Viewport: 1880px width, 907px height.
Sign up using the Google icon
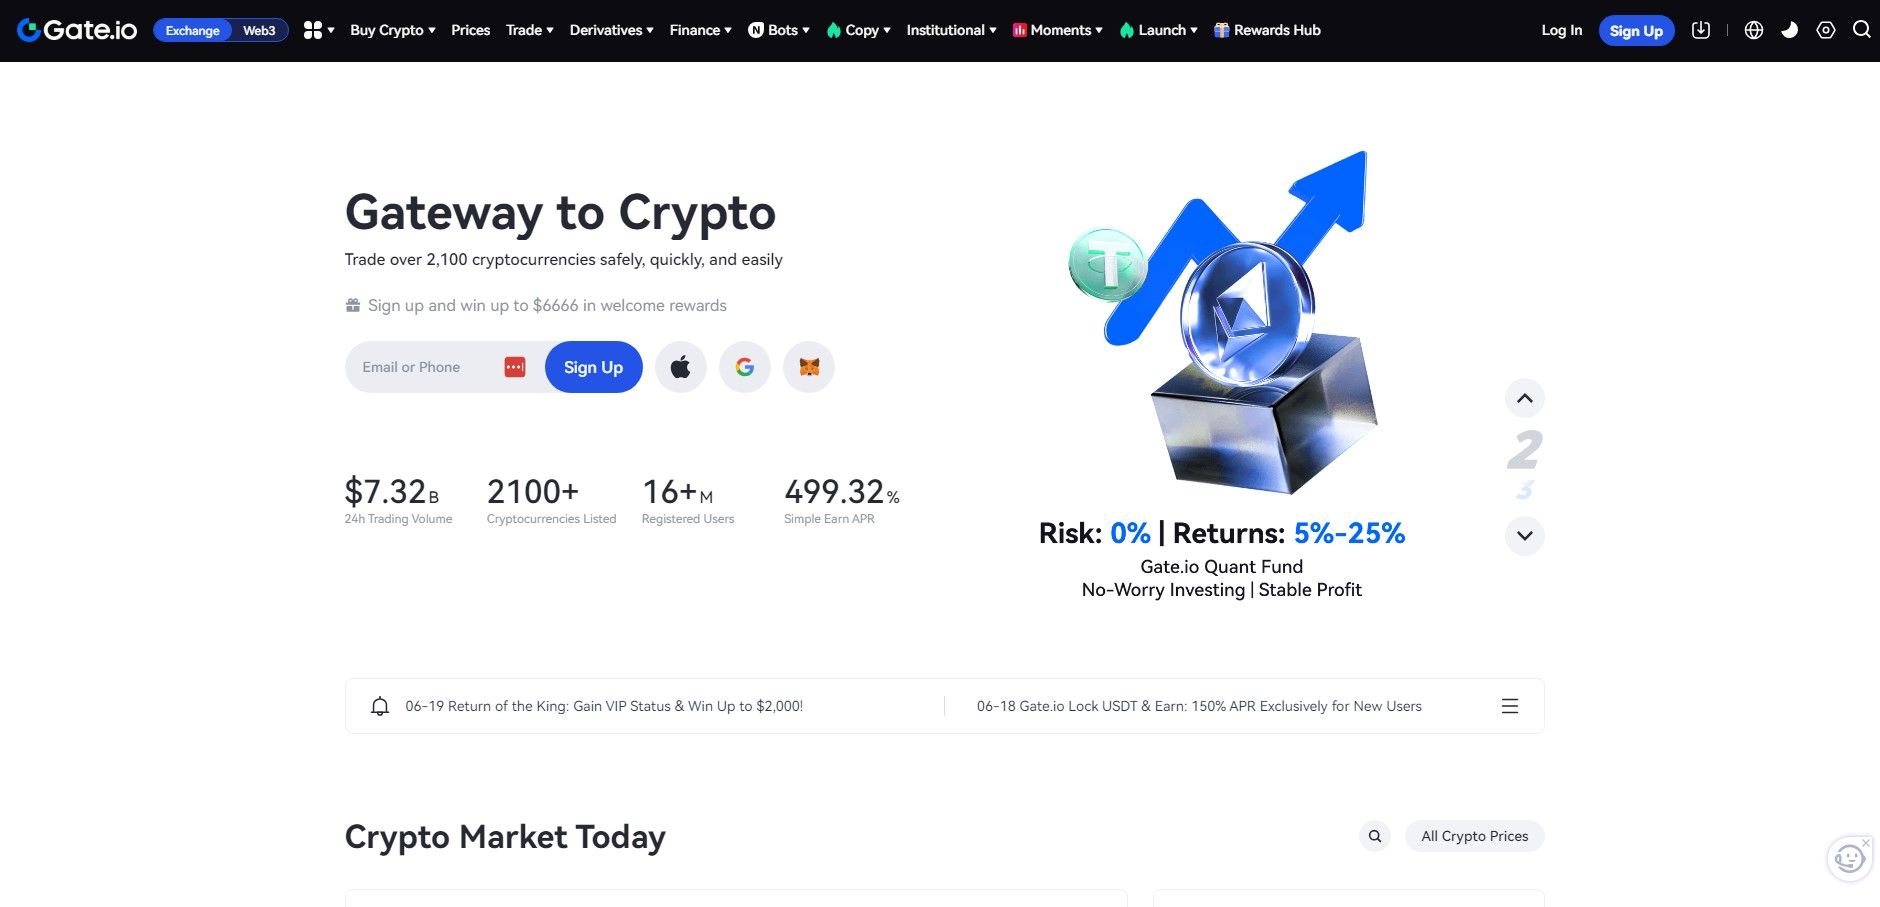(x=745, y=367)
